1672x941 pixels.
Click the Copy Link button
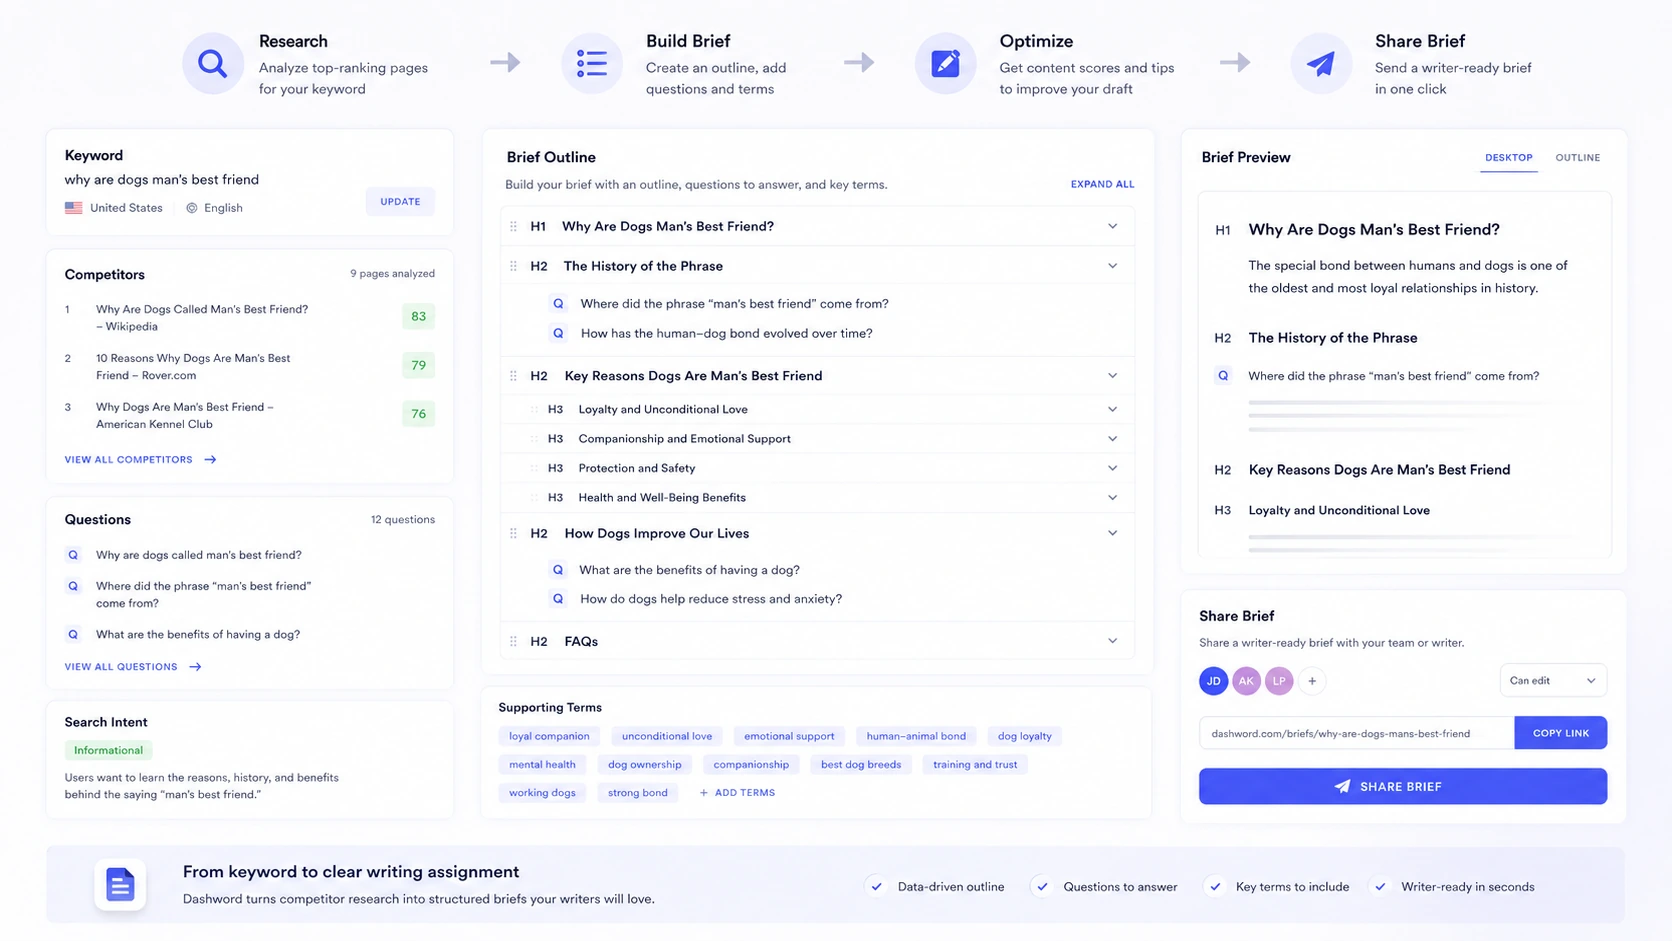tap(1560, 733)
